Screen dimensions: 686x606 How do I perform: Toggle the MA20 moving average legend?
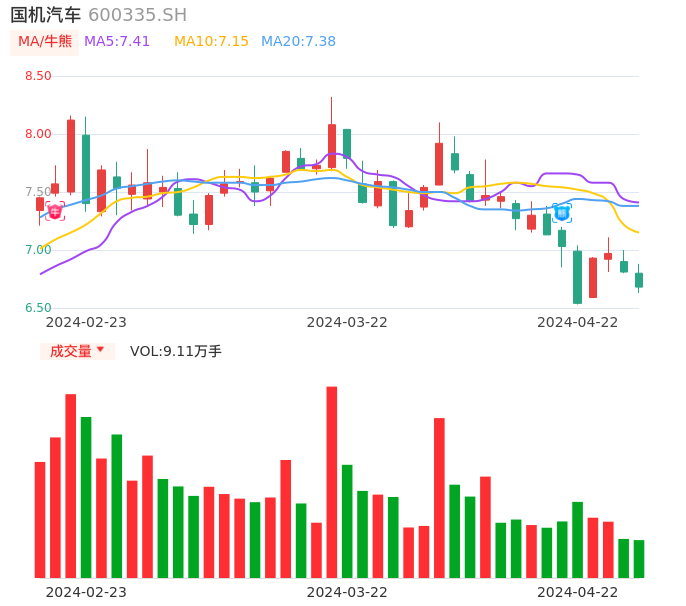298,41
